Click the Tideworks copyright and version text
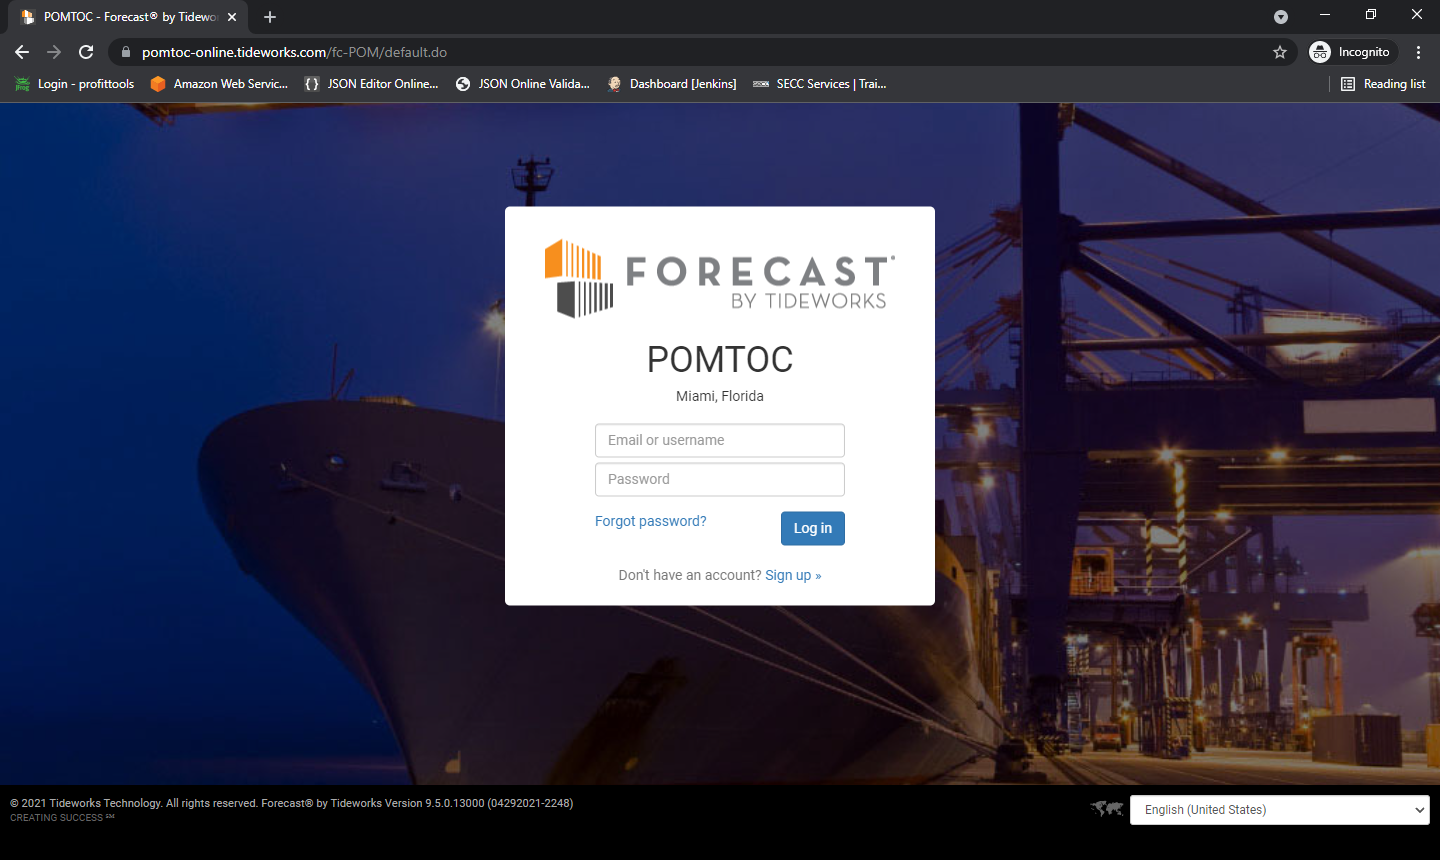This screenshot has width=1440, height=860. coord(291,803)
